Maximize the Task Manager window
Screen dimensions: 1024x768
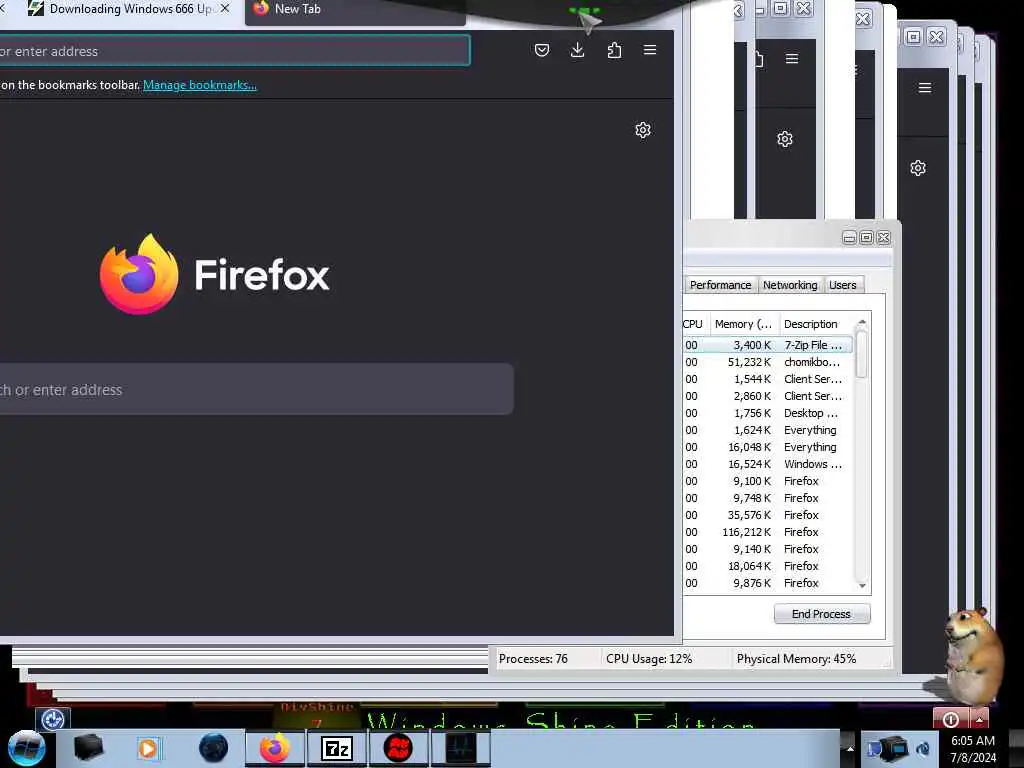pyautogui.click(x=866, y=238)
